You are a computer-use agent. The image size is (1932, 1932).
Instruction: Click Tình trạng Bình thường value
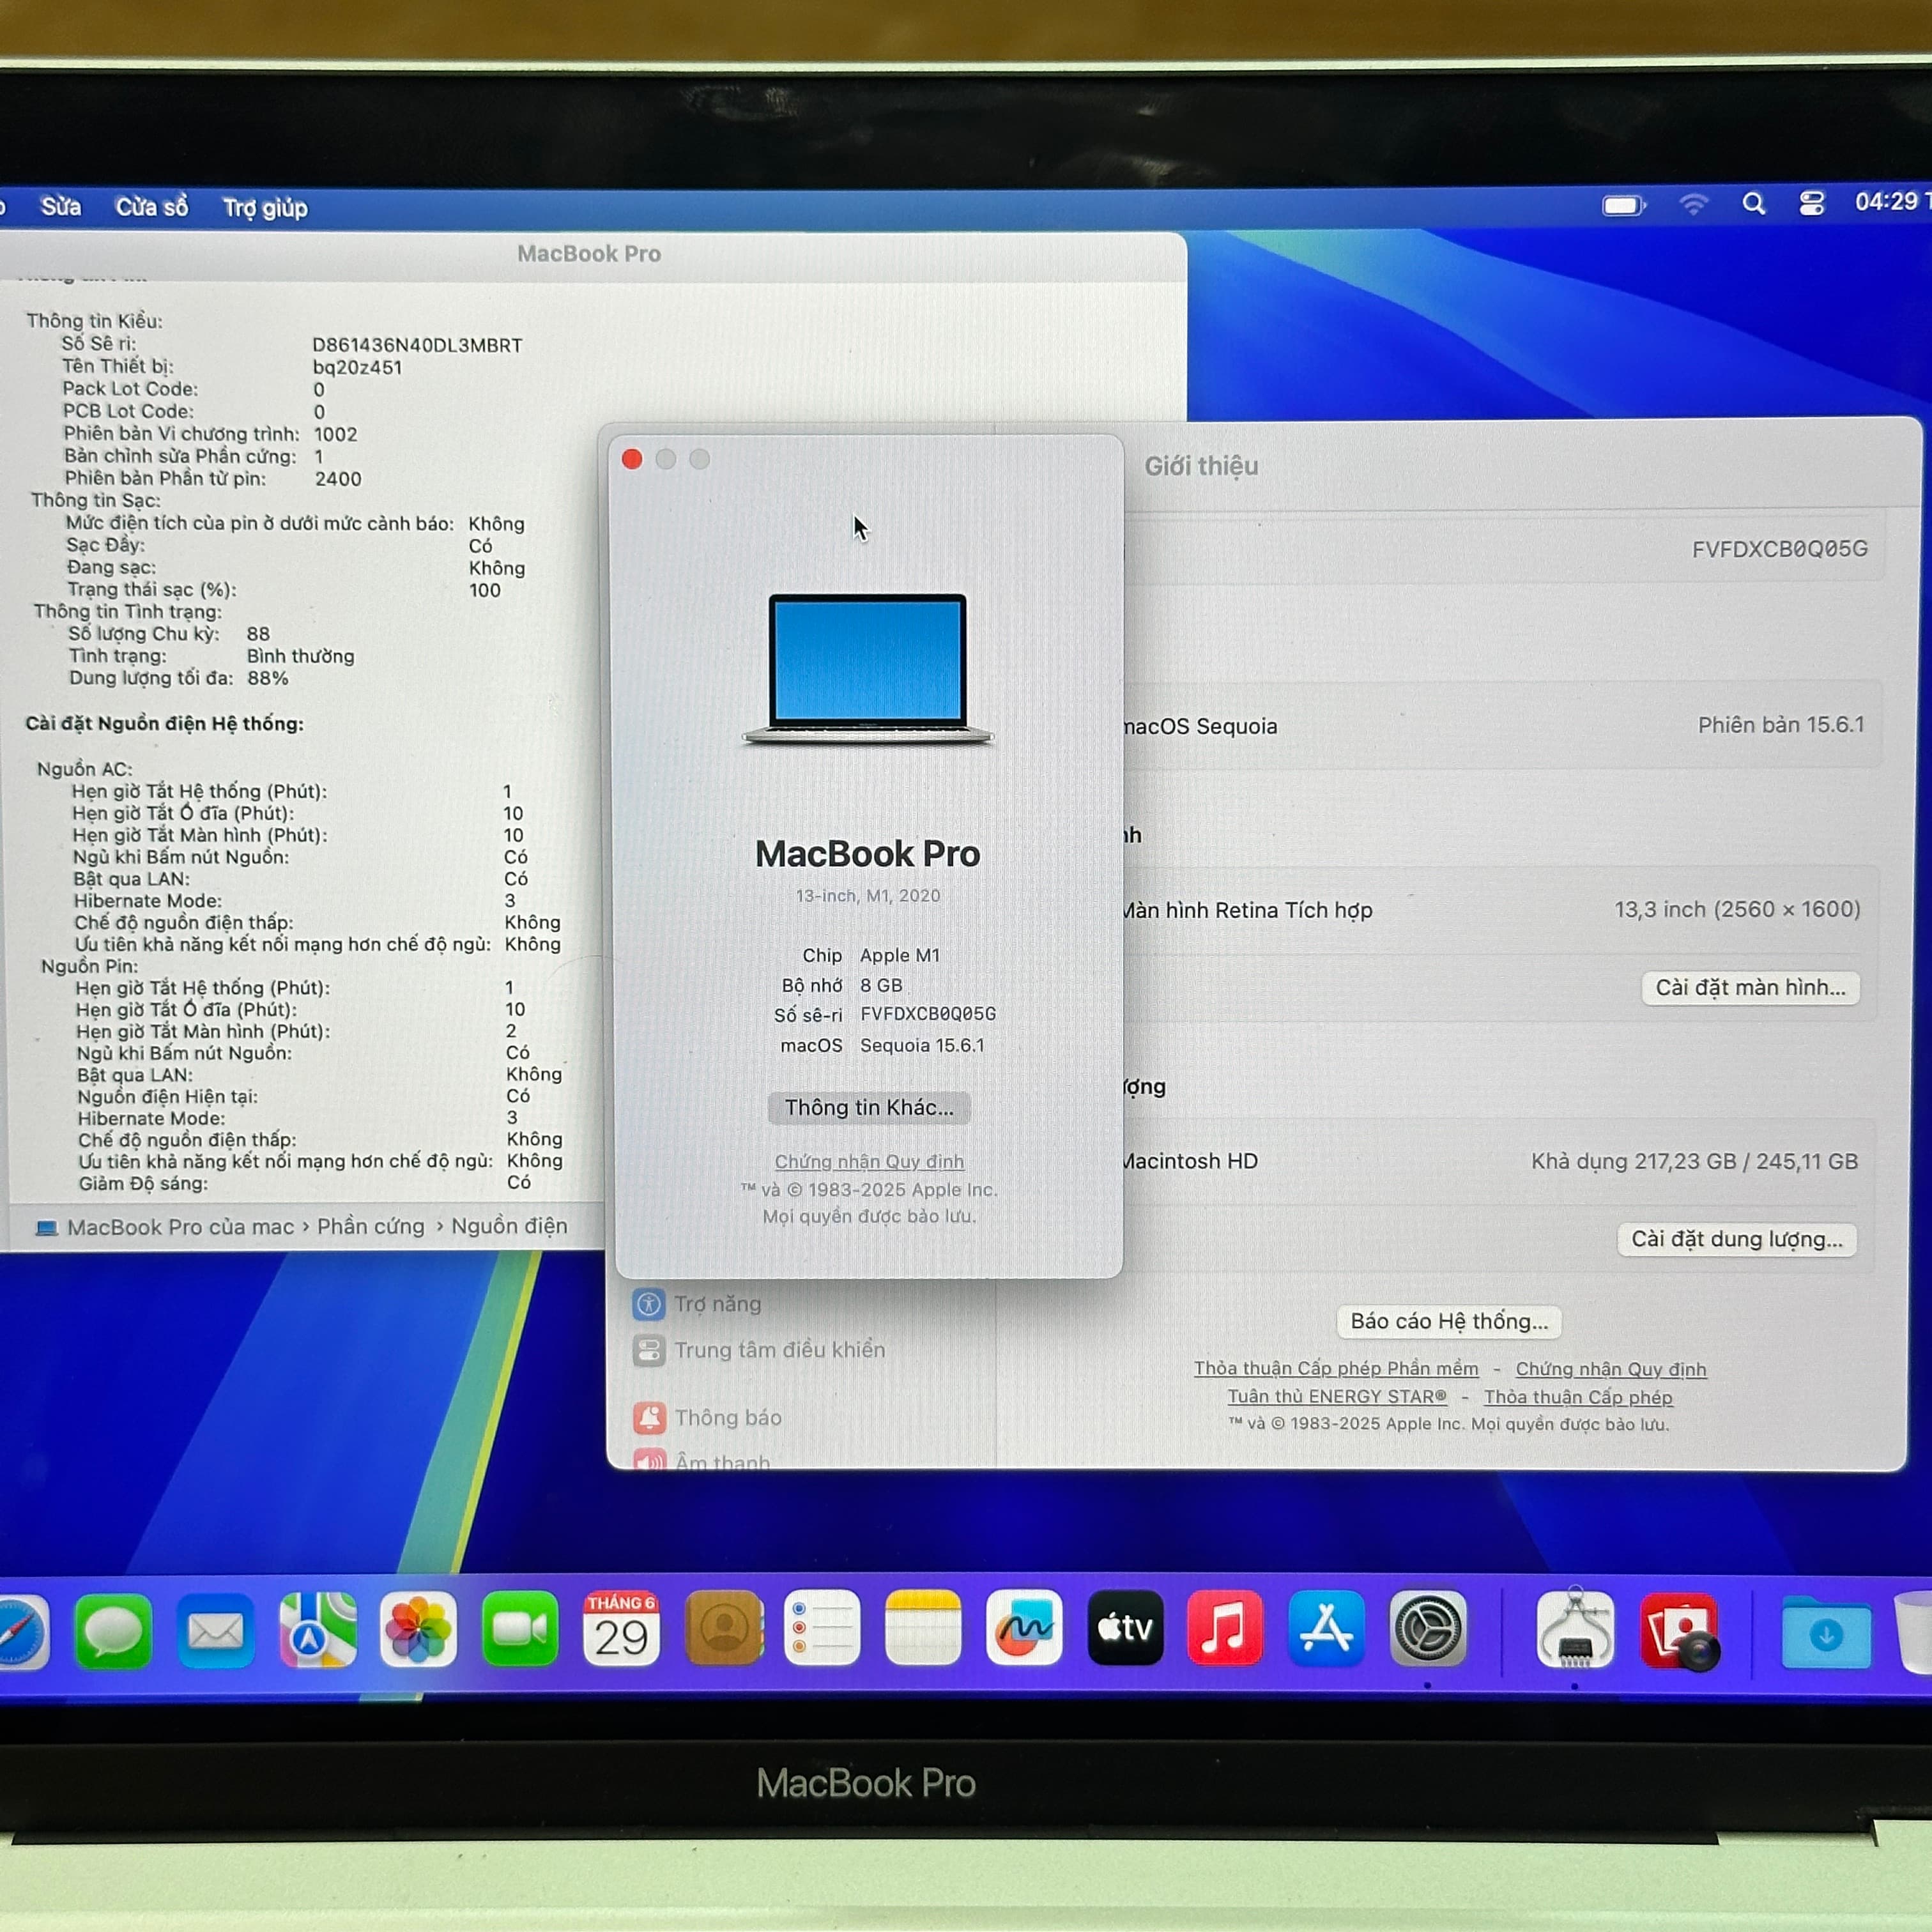(x=300, y=656)
